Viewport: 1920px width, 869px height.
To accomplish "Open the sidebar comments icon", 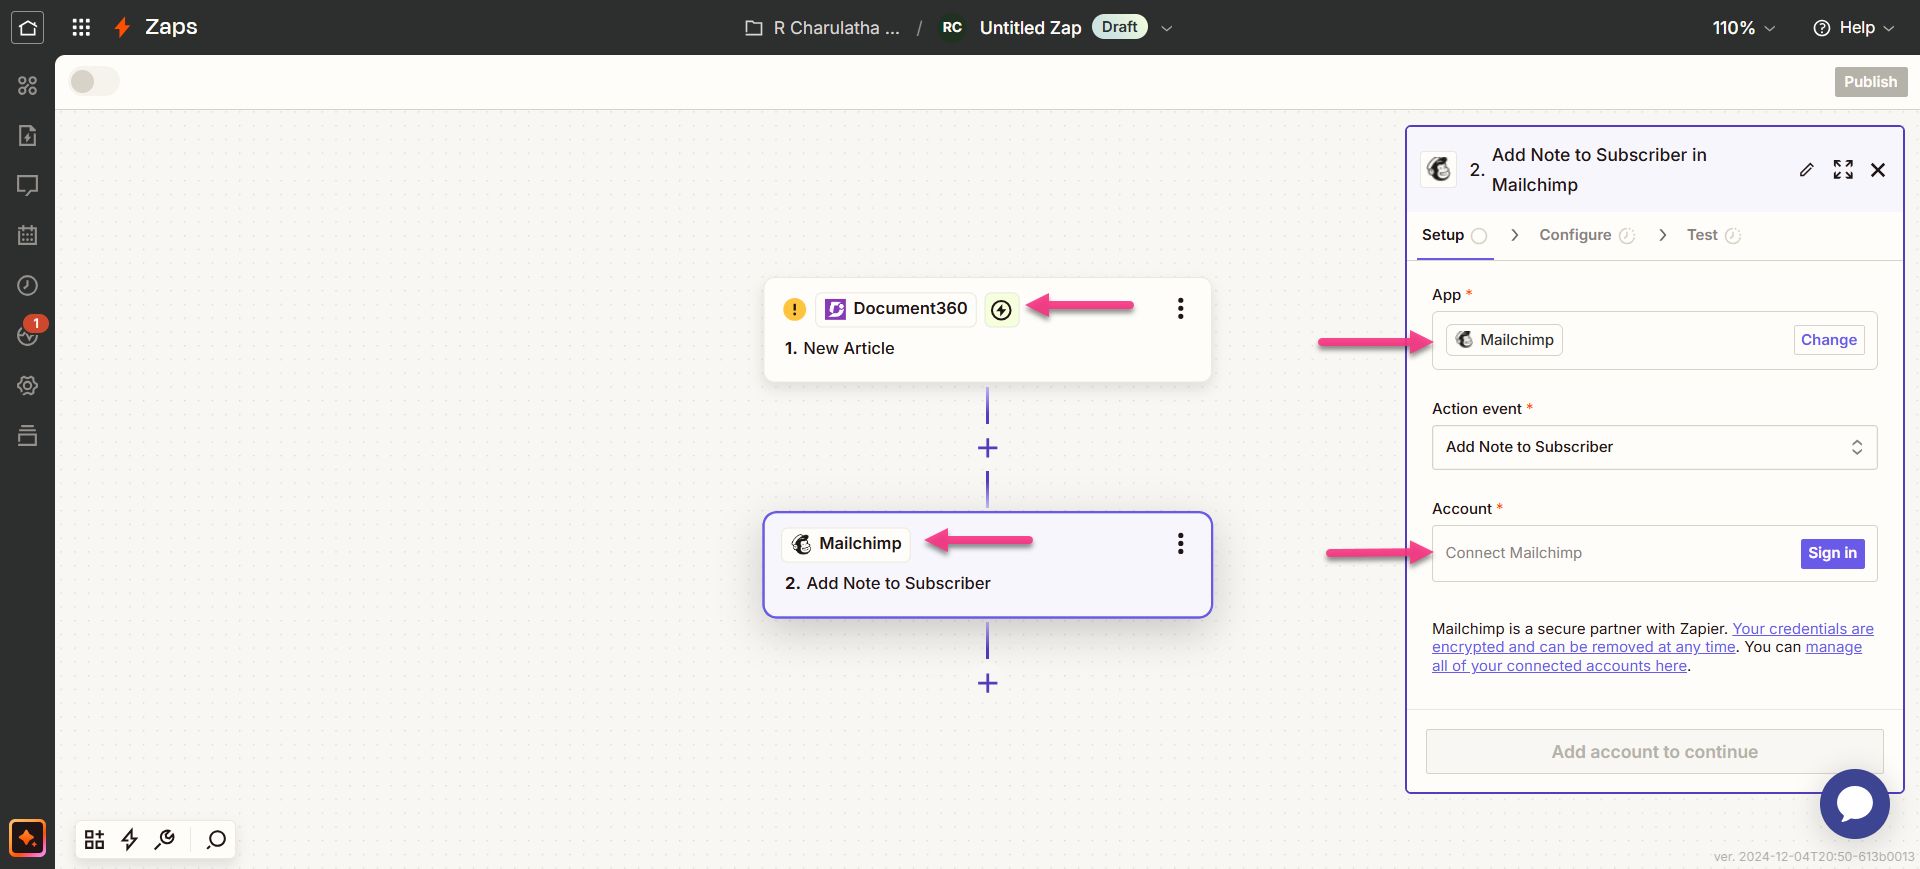I will (27, 185).
